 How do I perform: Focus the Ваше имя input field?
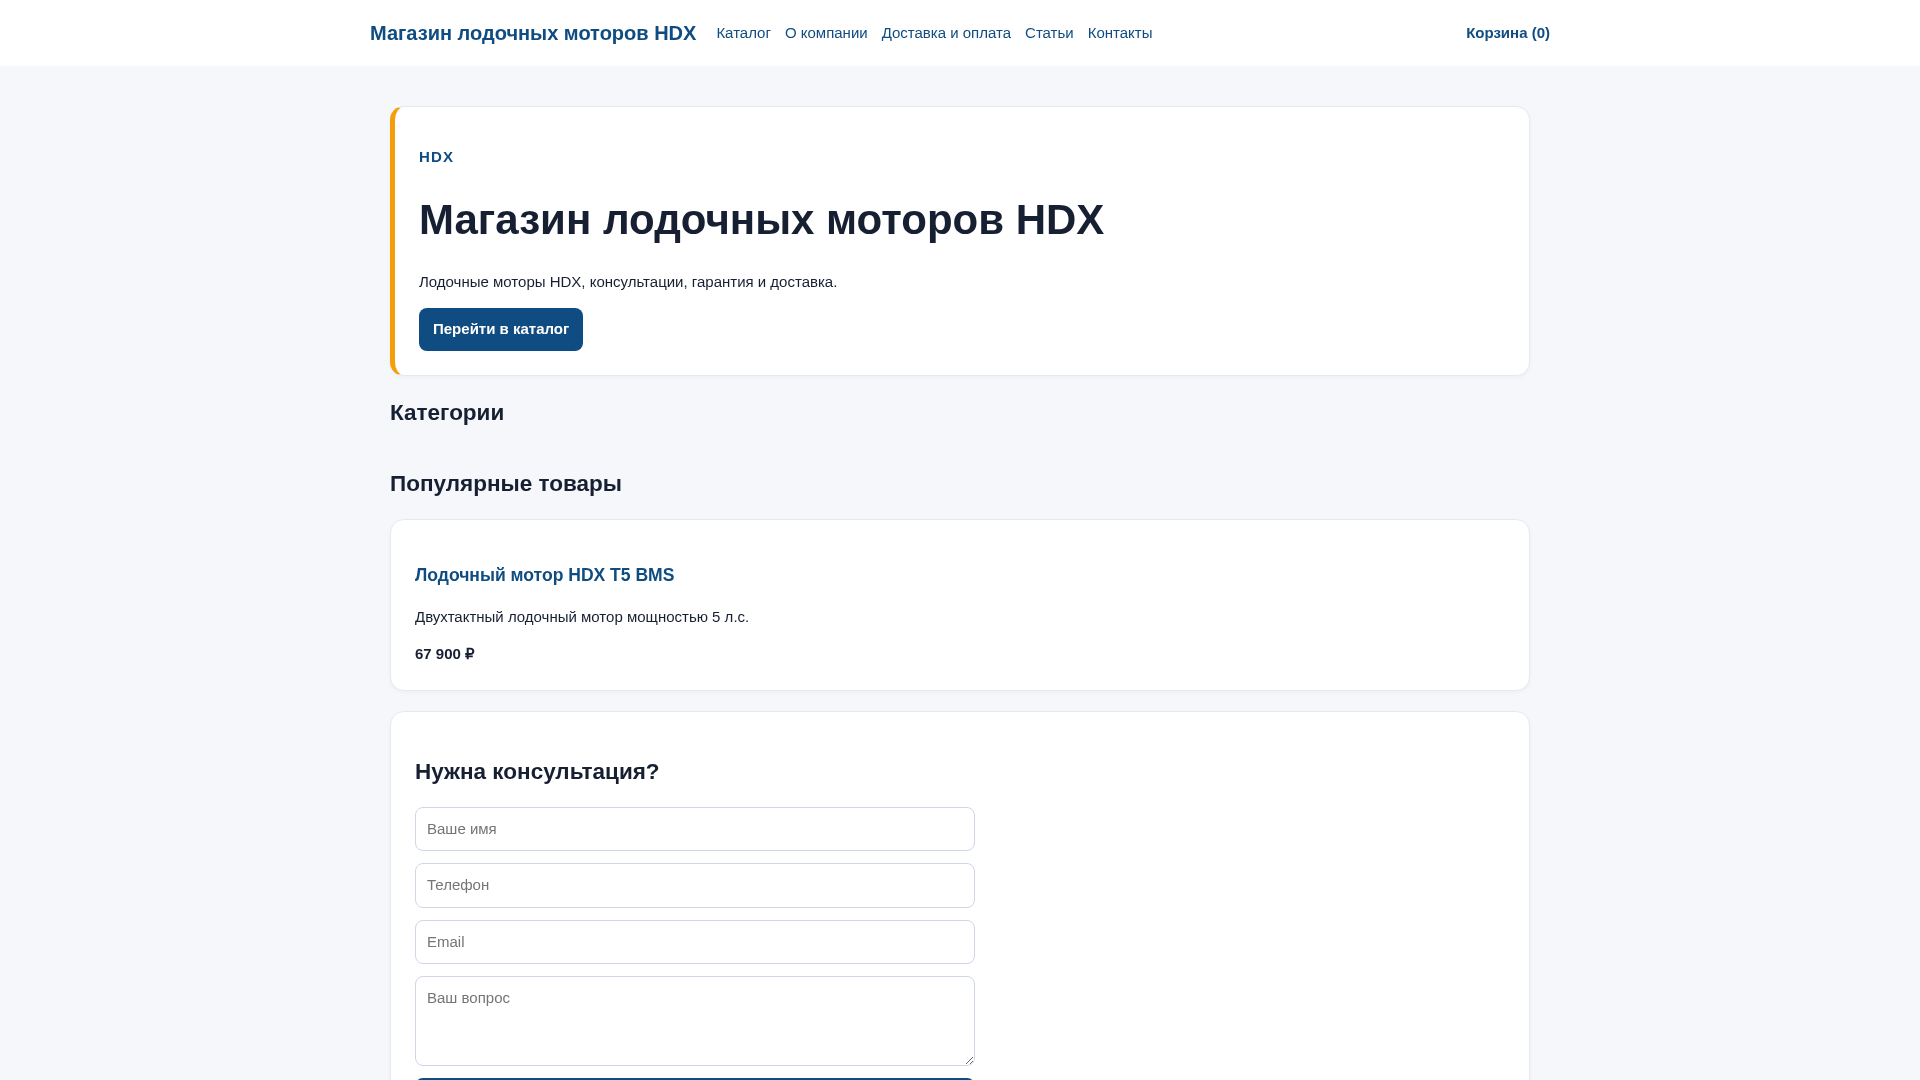[695, 829]
